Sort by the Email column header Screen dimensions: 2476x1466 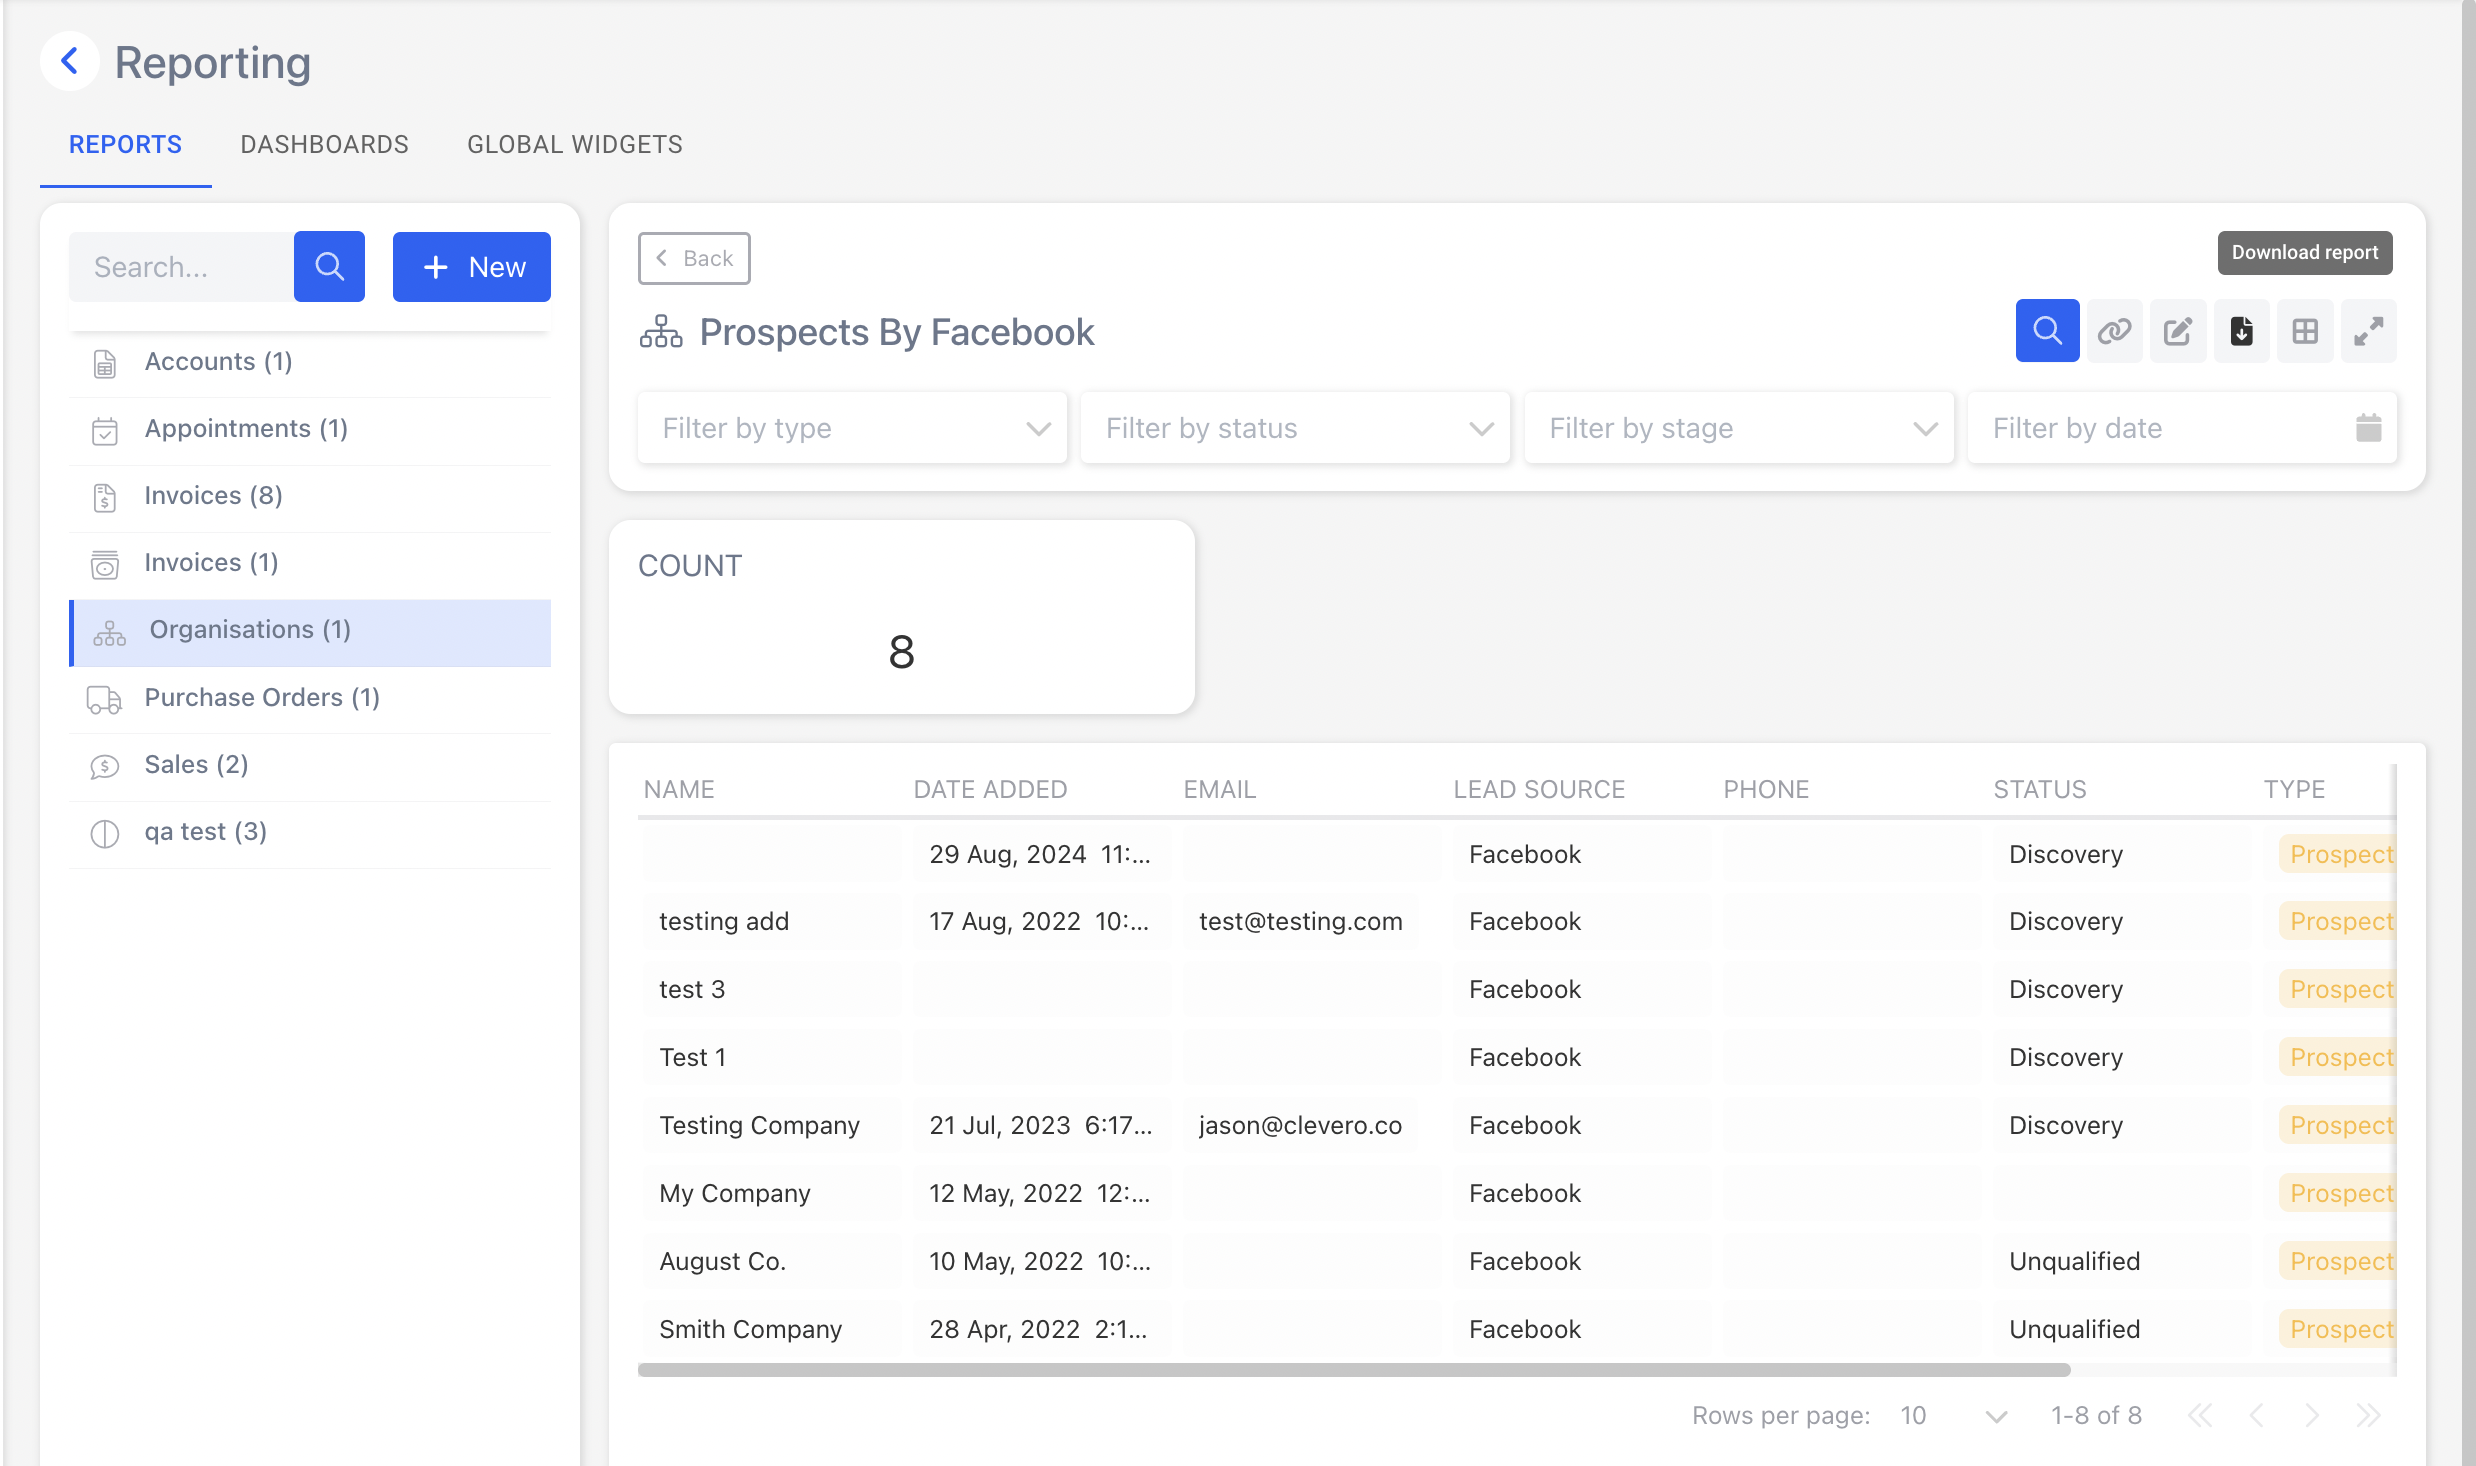pyautogui.click(x=1219, y=789)
